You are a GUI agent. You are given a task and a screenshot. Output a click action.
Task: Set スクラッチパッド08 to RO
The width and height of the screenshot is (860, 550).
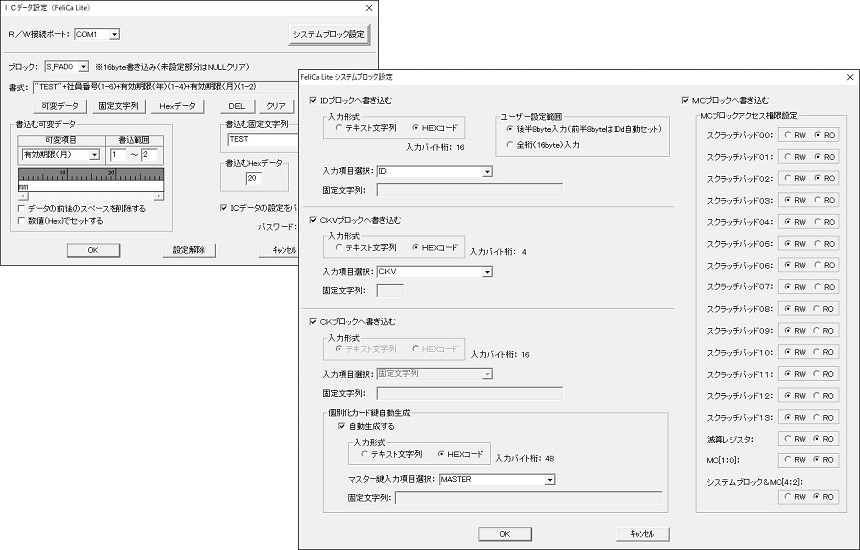point(818,309)
